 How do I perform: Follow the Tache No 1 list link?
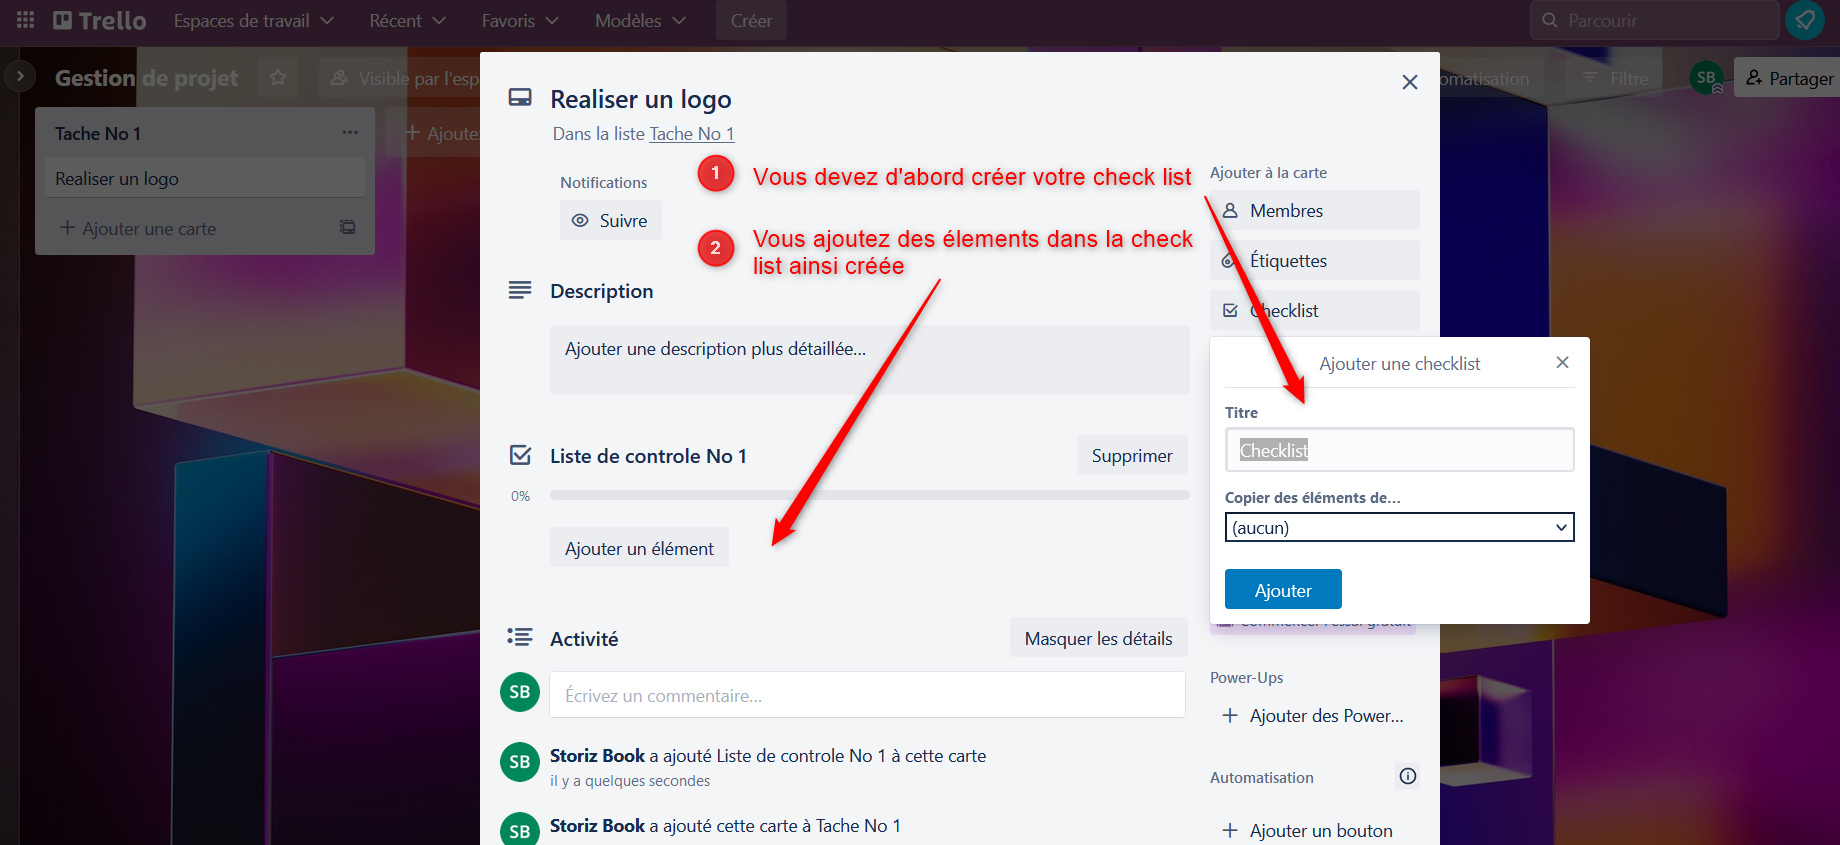click(692, 134)
